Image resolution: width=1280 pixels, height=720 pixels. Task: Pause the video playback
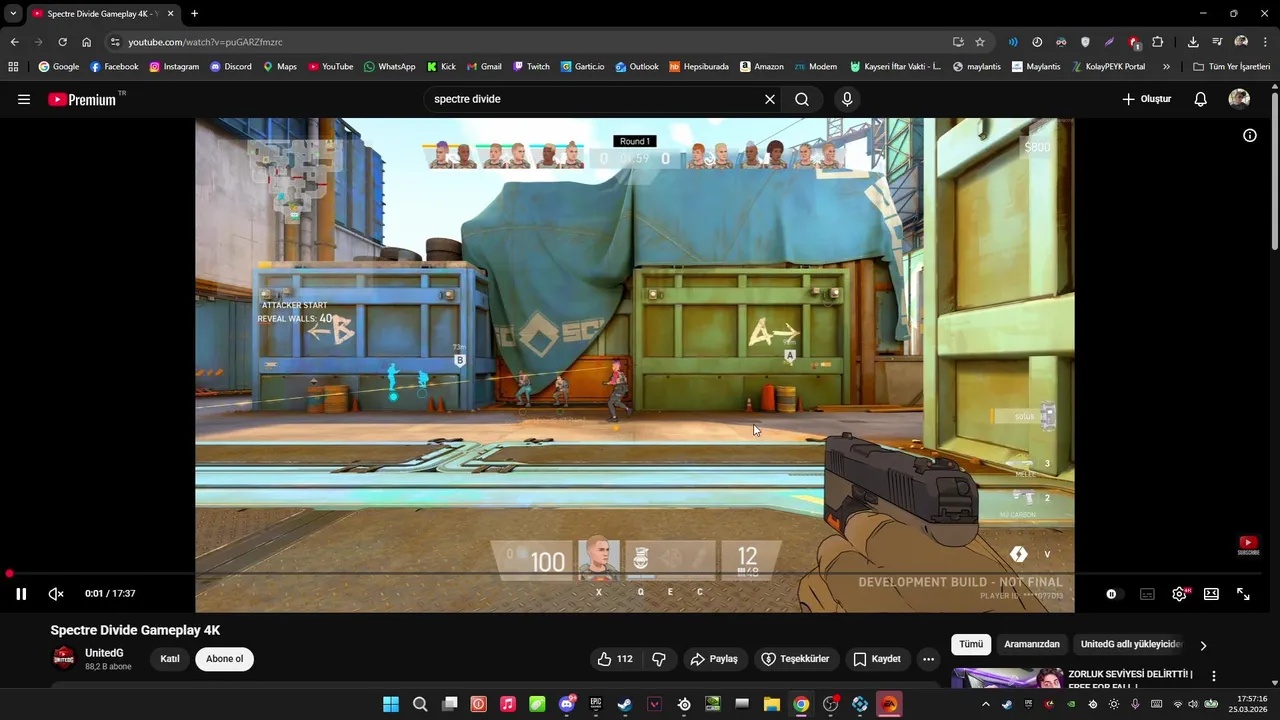pyautogui.click(x=21, y=594)
